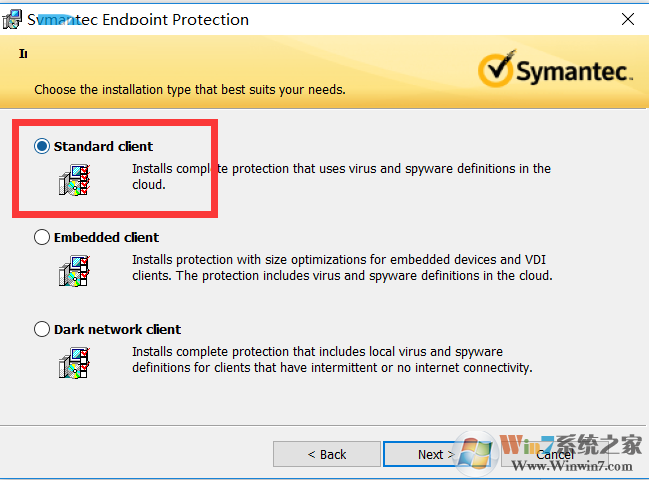
Task: Click the "Embedded client" label text
Action: [x=106, y=238]
